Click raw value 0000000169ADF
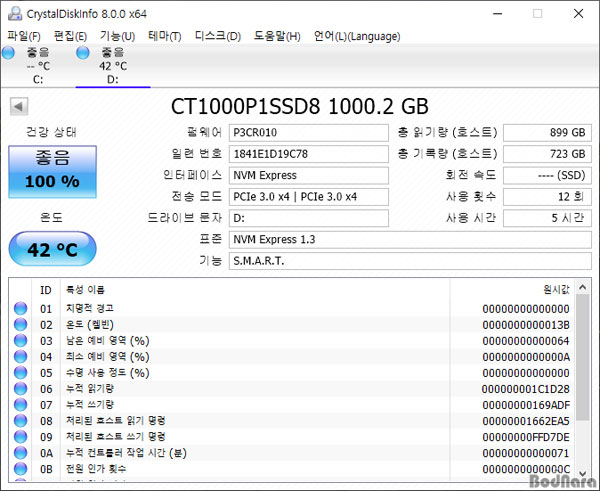 (526, 405)
